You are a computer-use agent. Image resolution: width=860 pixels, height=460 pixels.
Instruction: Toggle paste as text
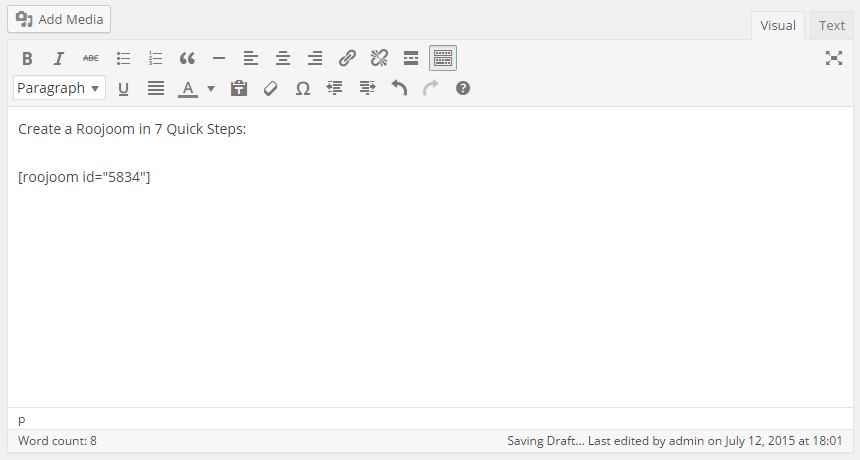point(239,88)
